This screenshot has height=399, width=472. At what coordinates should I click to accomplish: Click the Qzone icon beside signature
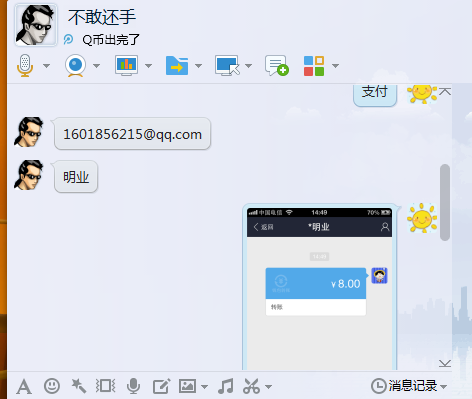tap(68, 39)
